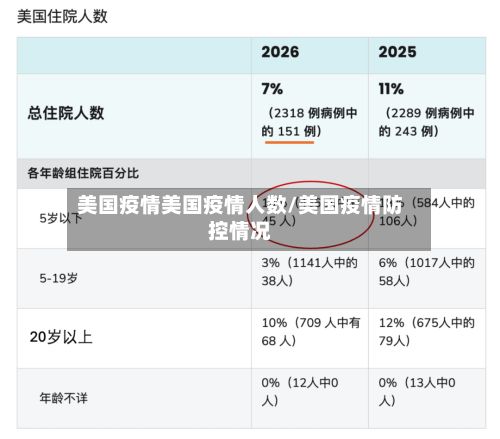The image size is (500, 439).
Task: Click the '总住院人数' row label
Action: point(66,113)
